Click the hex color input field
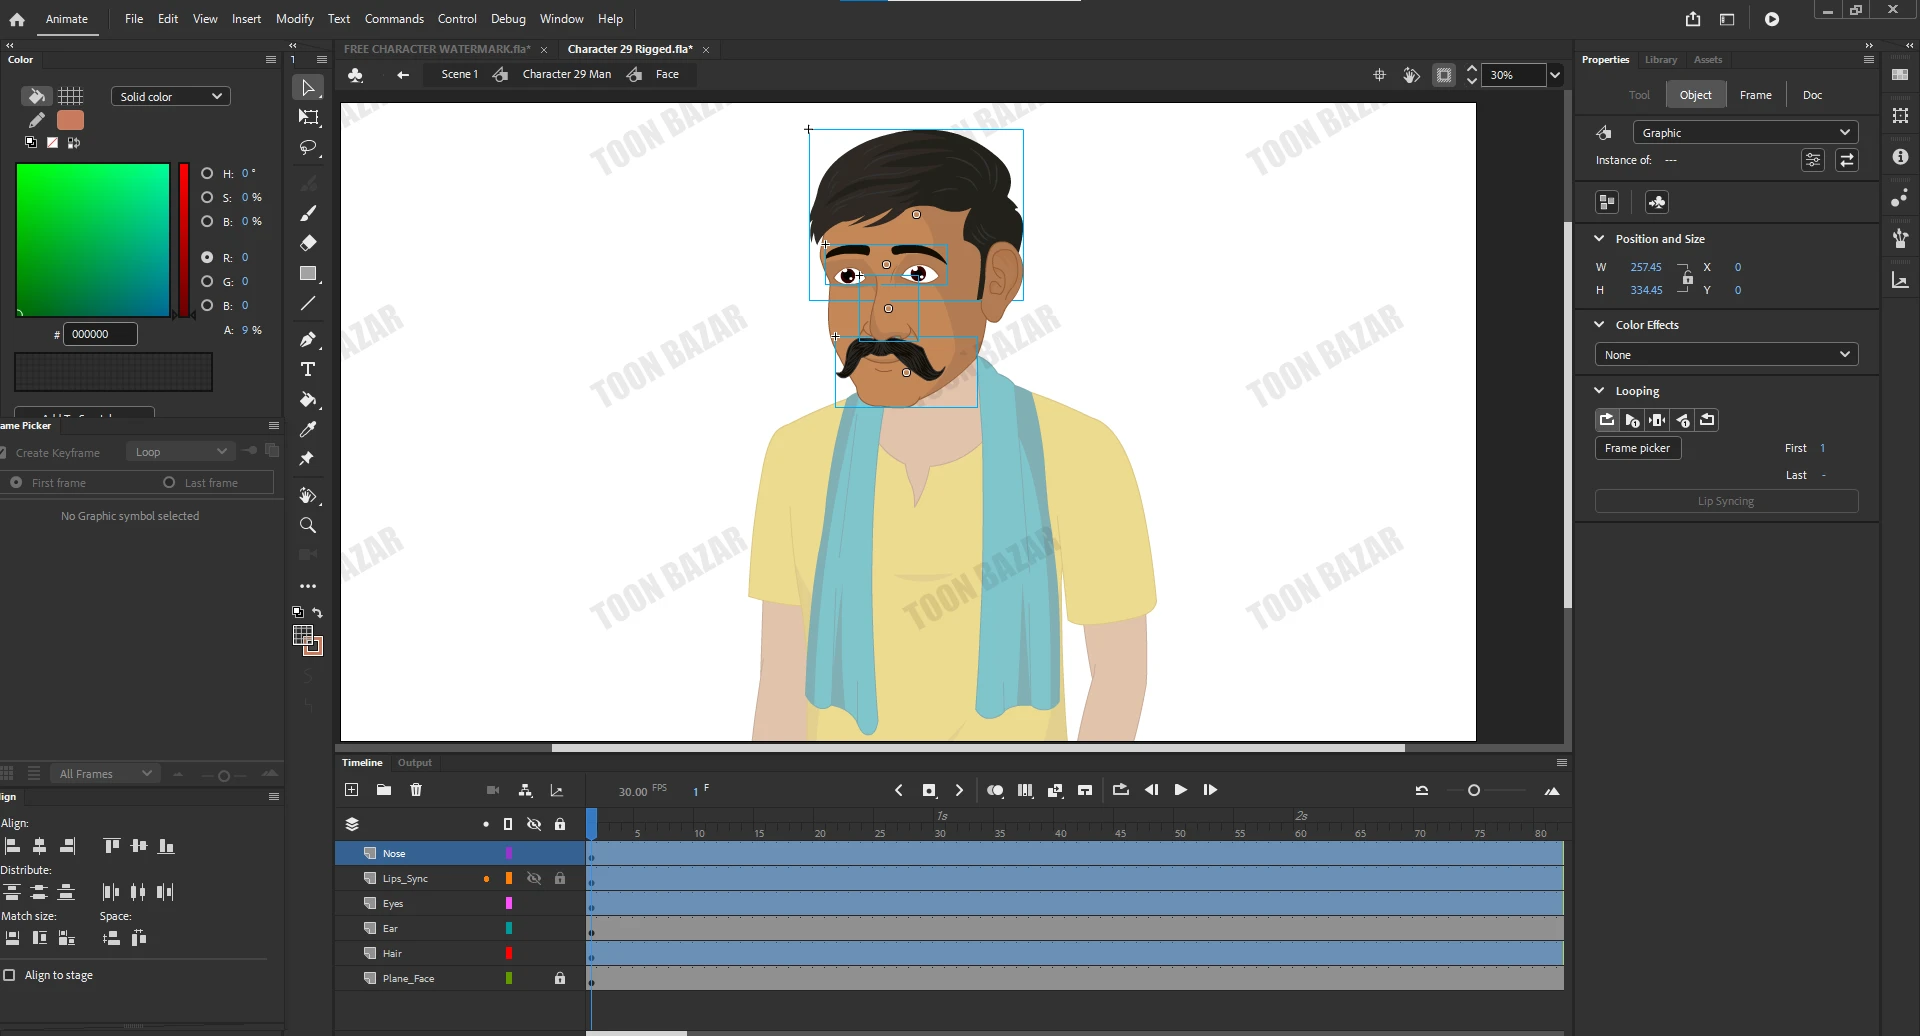1920x1036 pixels. coord(100,334)
